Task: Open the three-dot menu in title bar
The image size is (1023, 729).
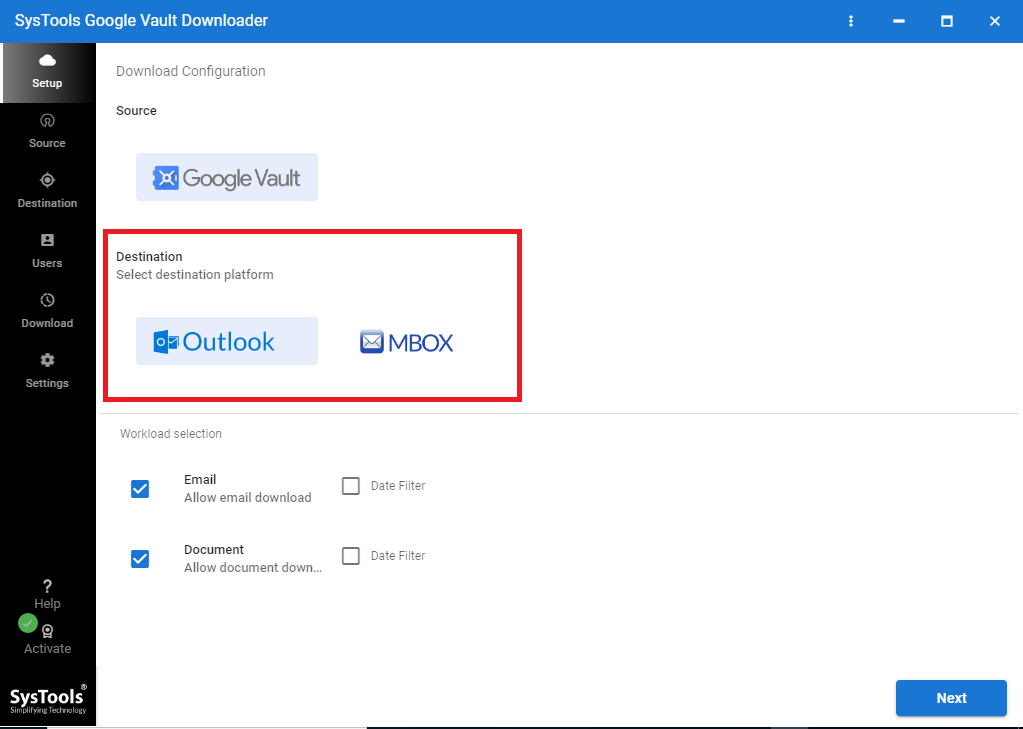Action: (x=851, y=21)
